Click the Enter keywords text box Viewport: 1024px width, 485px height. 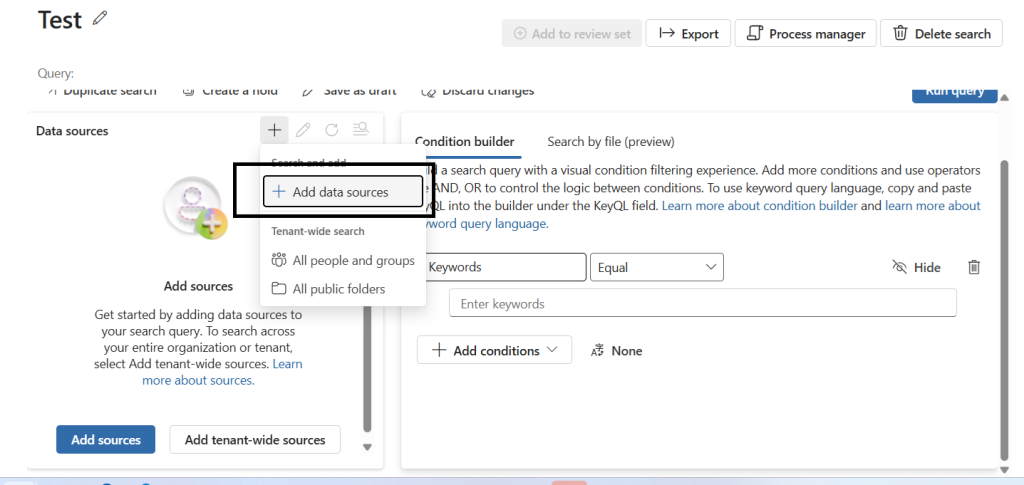[703, 304]
